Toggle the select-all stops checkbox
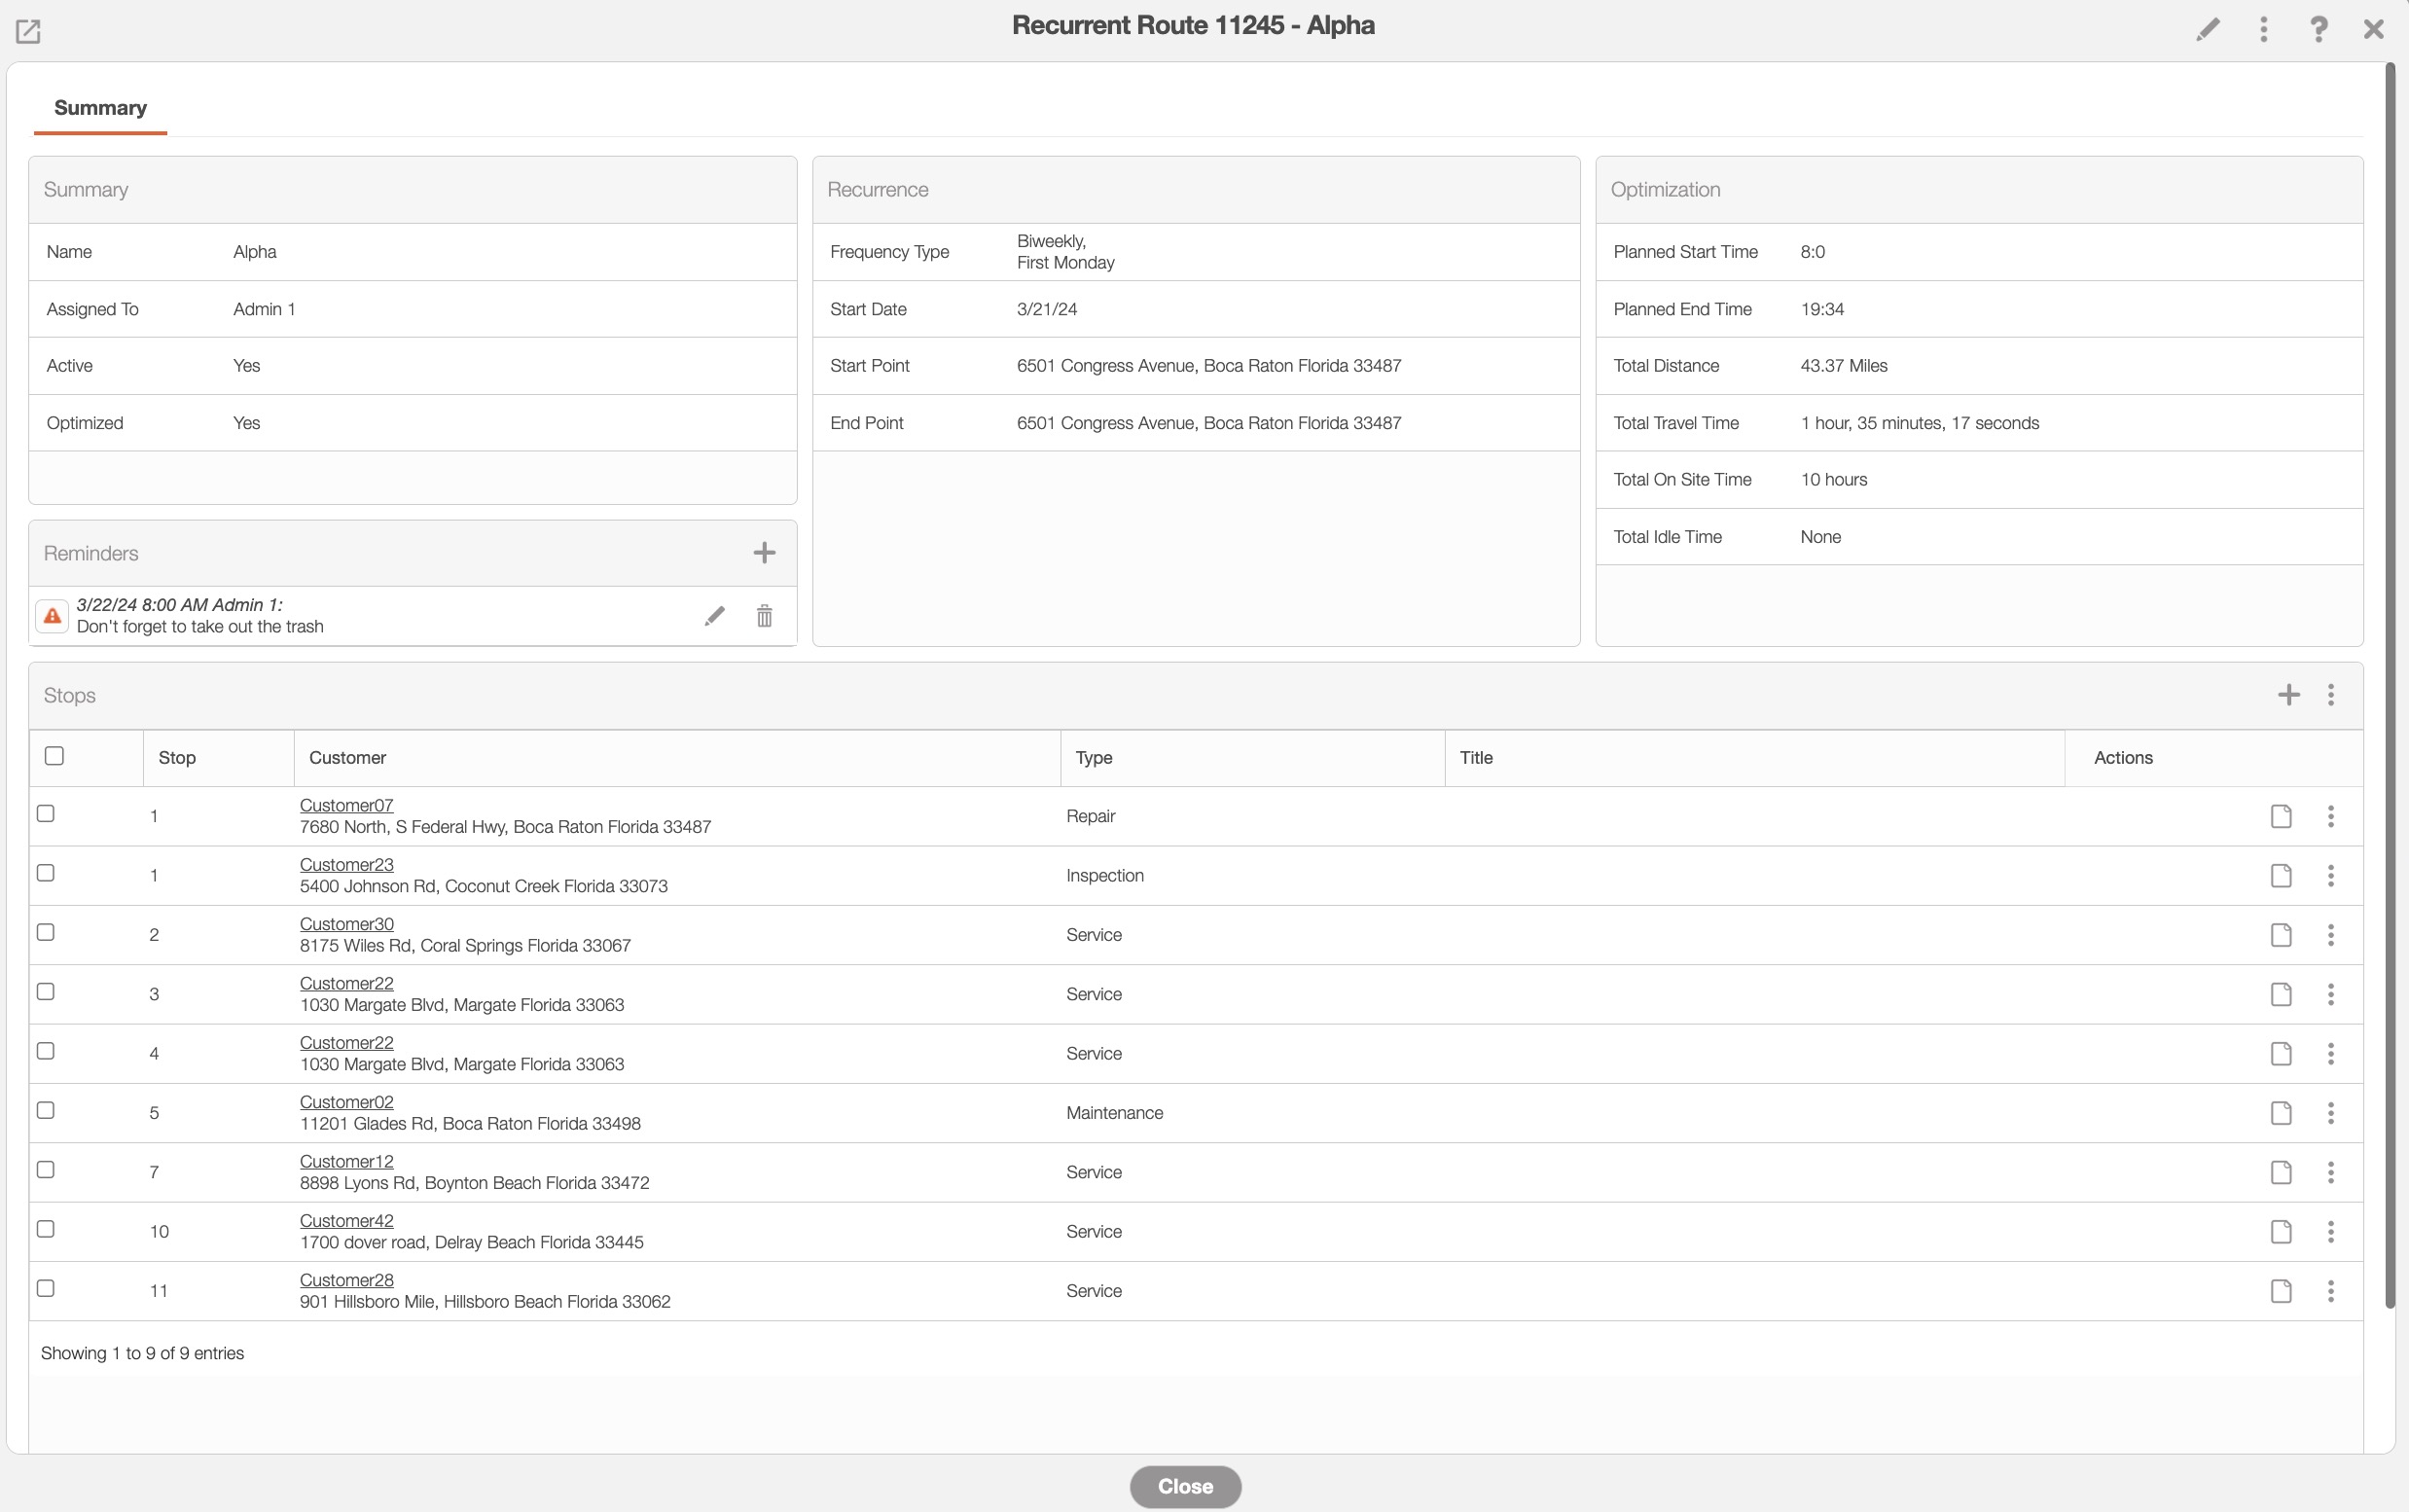Screen dimensions: 2409x1512 click(54, 756)
